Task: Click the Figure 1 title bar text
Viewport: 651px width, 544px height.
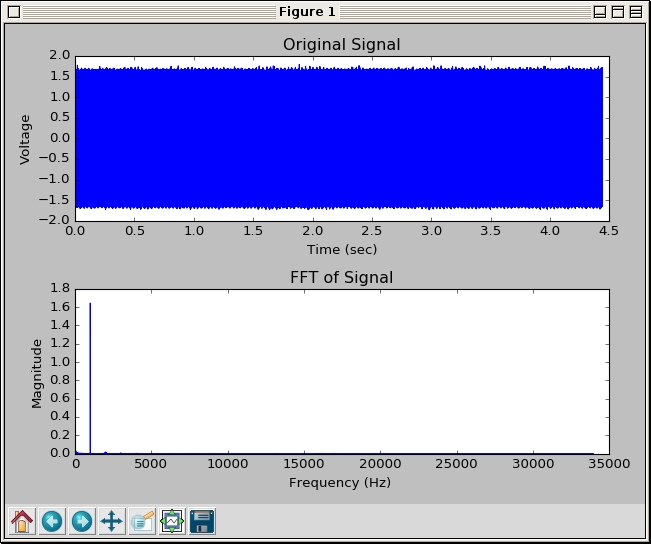Action: click(307, 12)
